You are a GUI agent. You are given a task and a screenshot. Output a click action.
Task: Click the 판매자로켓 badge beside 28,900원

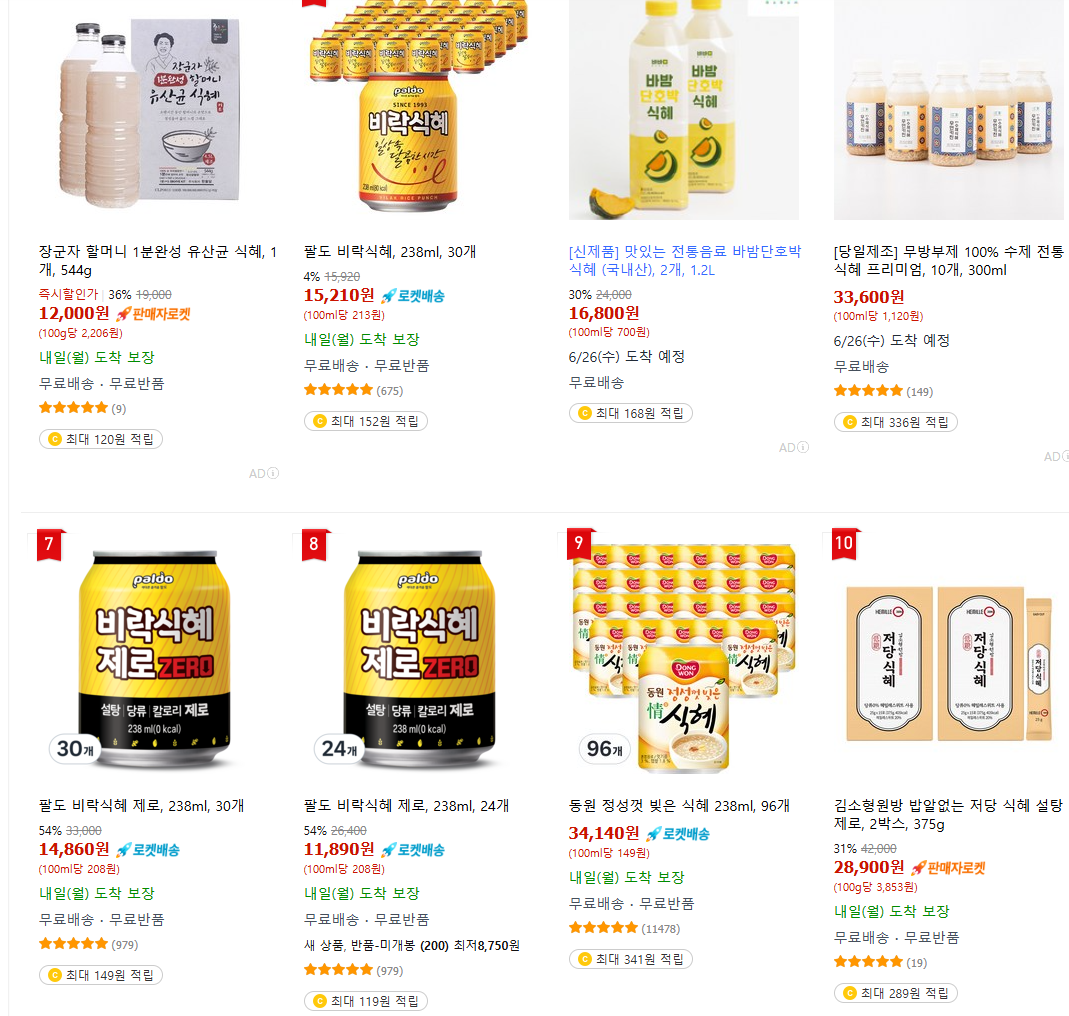coord(948,868)
